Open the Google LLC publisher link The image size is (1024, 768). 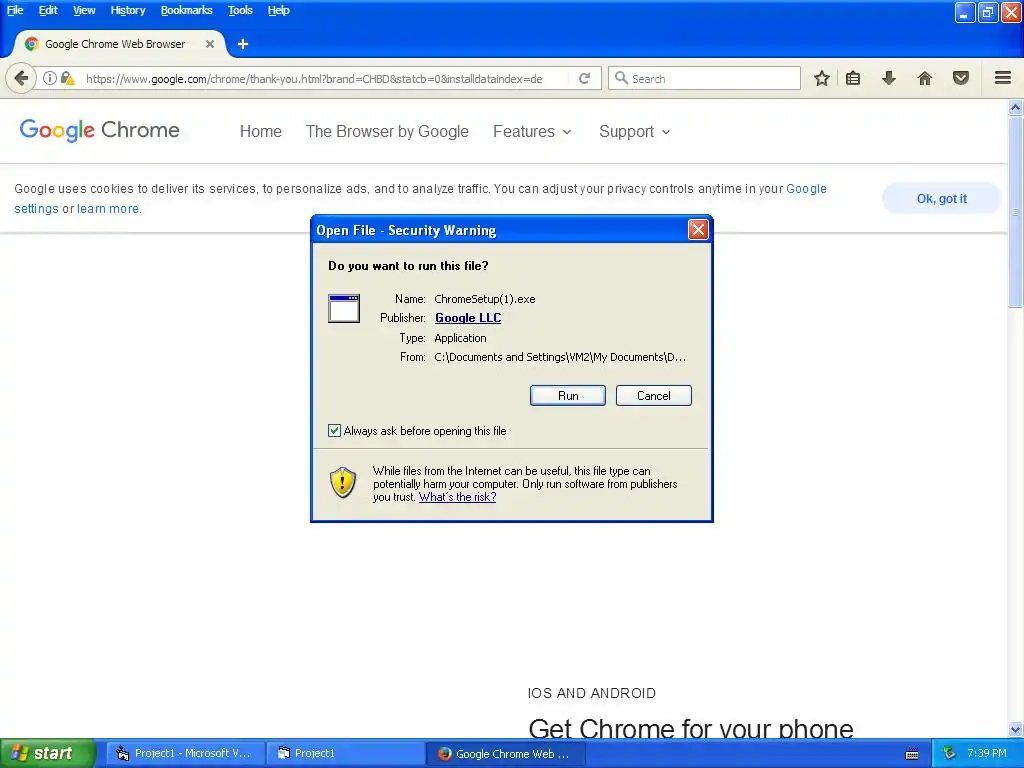pyautogui.click(x=468, y=317)
